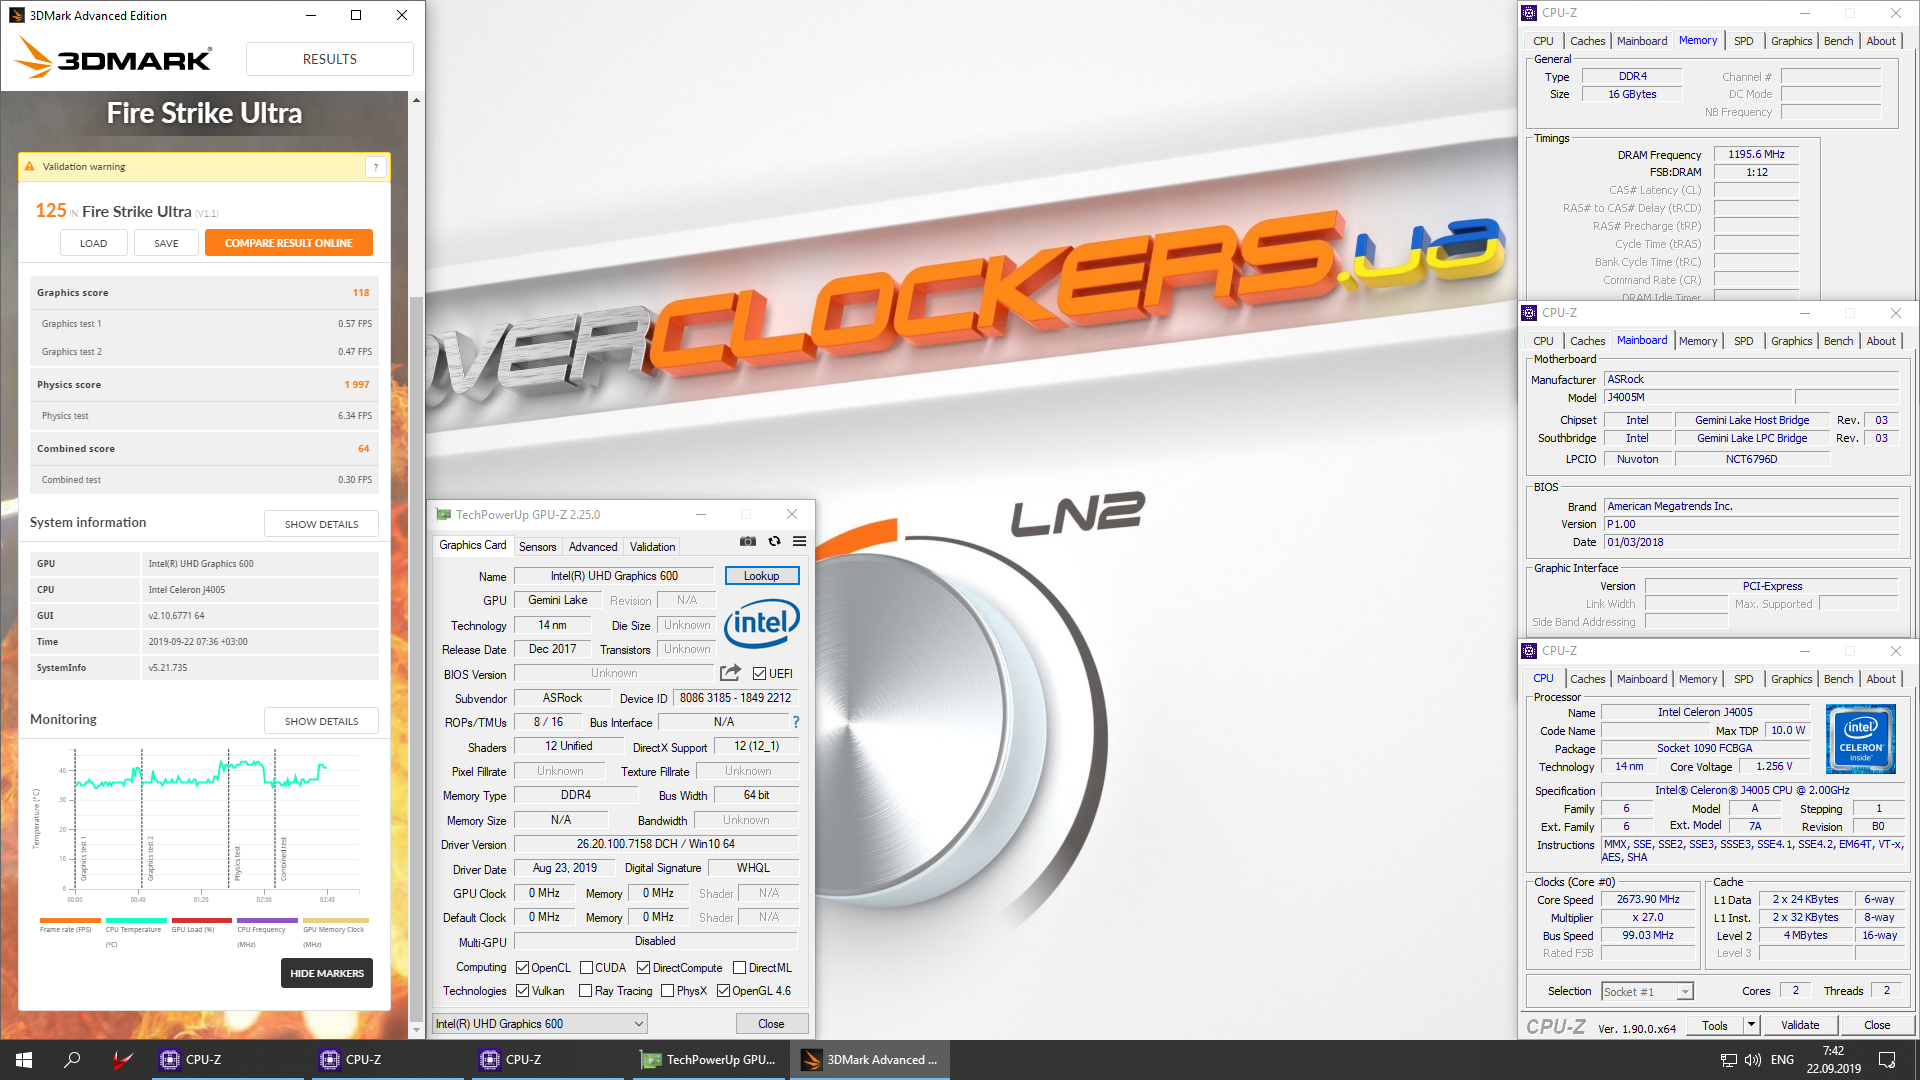Switch to GPU-Z Sensors tab

(537, 547)
